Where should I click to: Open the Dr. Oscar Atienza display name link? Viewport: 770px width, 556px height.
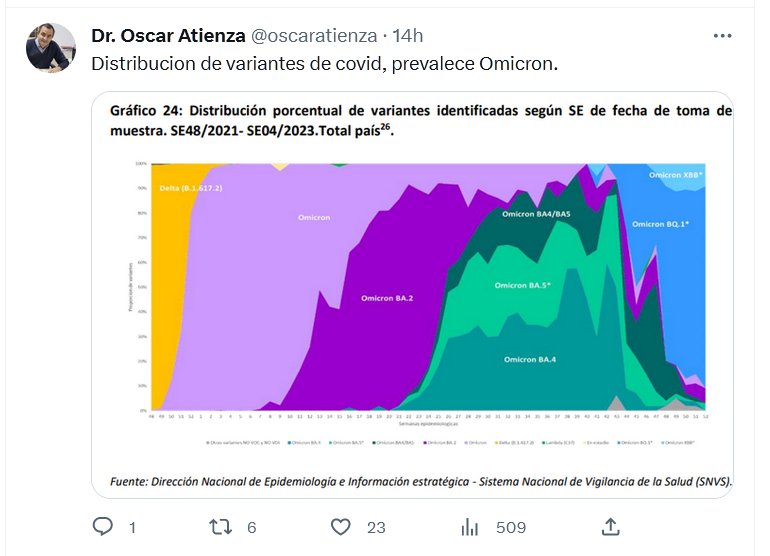point(167,36)
